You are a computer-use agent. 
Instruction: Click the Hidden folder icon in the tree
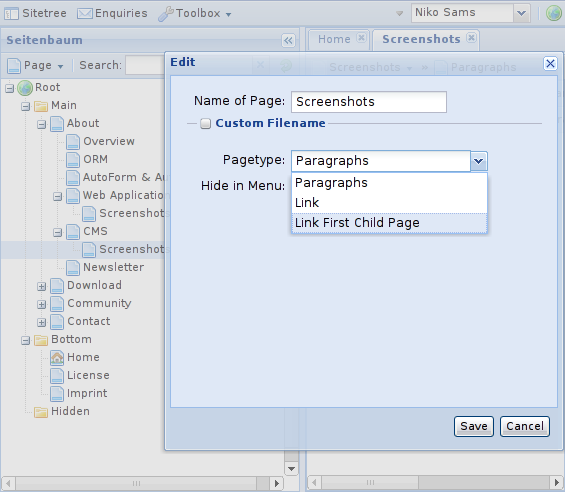click(x=41, y=412)
